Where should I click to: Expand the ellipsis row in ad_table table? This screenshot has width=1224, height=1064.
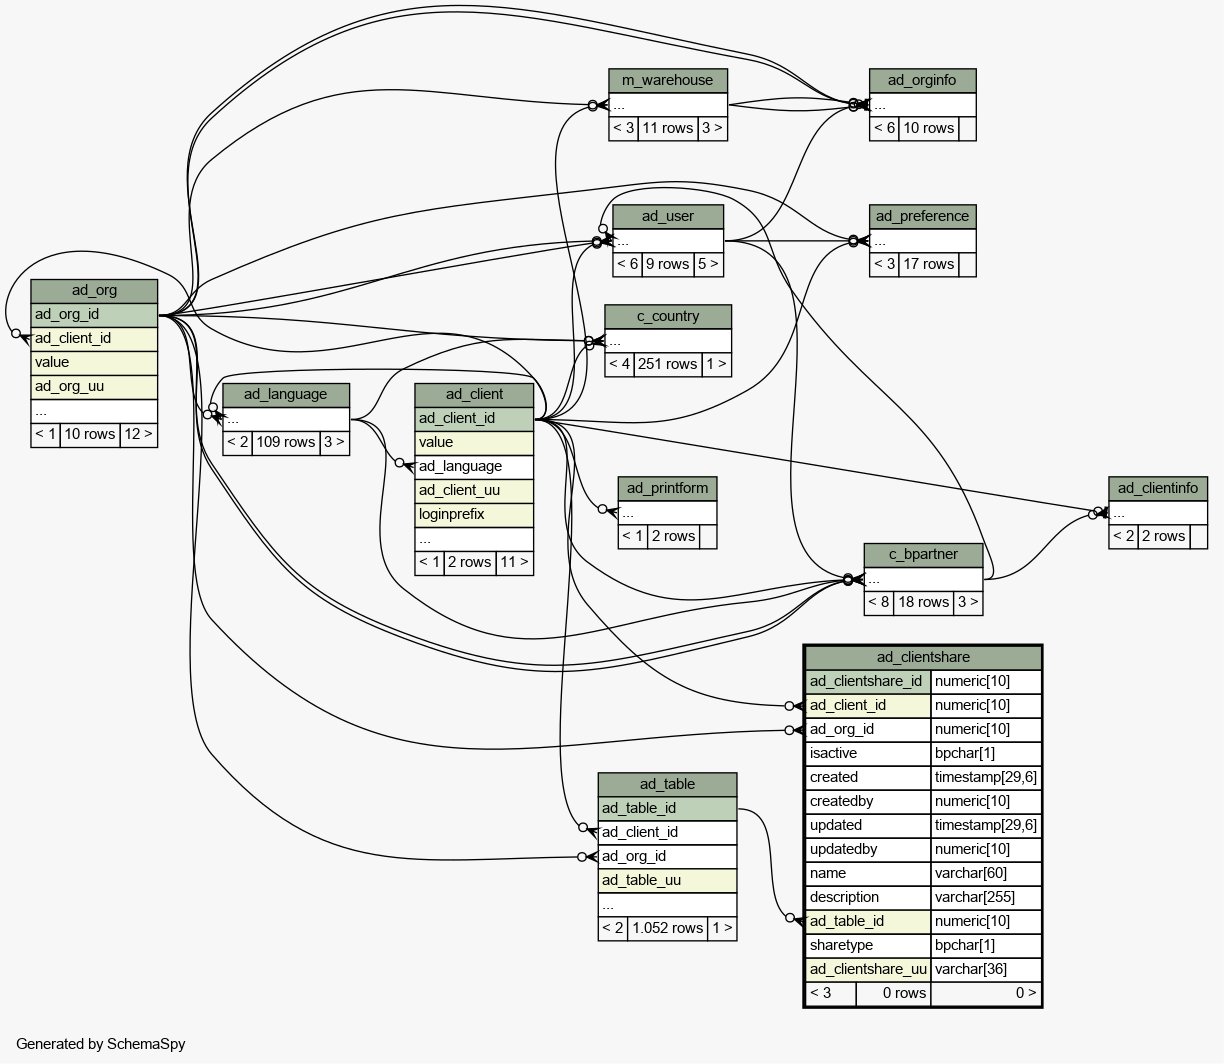click(667, 904)
